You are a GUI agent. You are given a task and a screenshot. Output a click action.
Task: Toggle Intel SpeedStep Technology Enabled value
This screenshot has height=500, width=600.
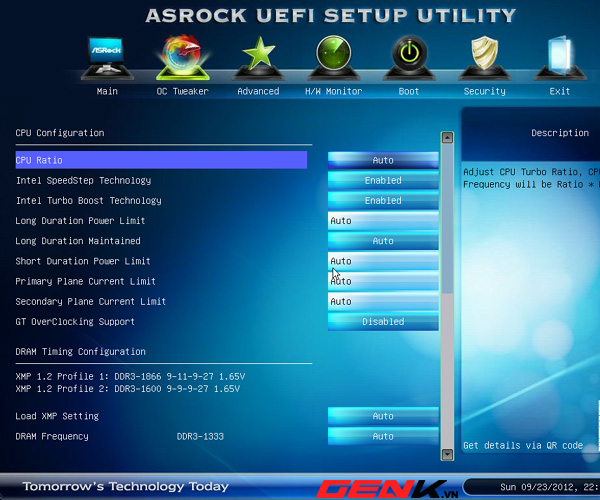pyautogui.click(x=383, y=181)
